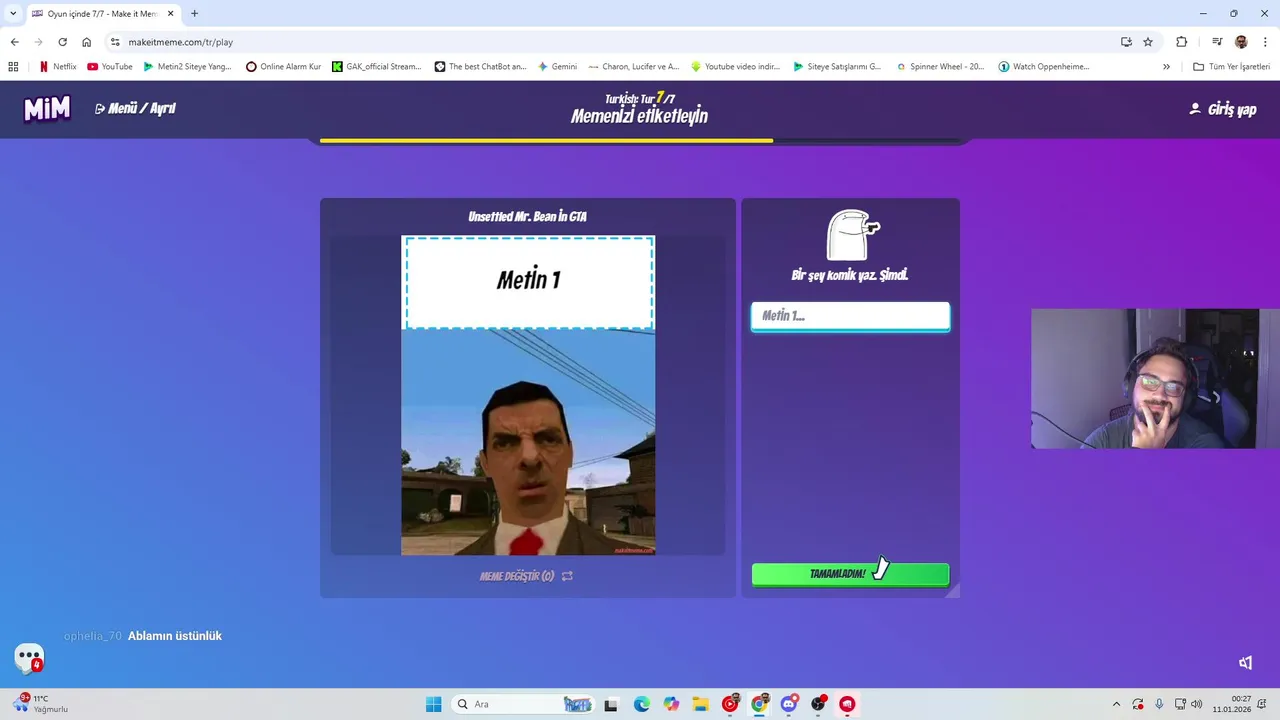
Task: Click the MiM logo
Action: tap(47, 108)
